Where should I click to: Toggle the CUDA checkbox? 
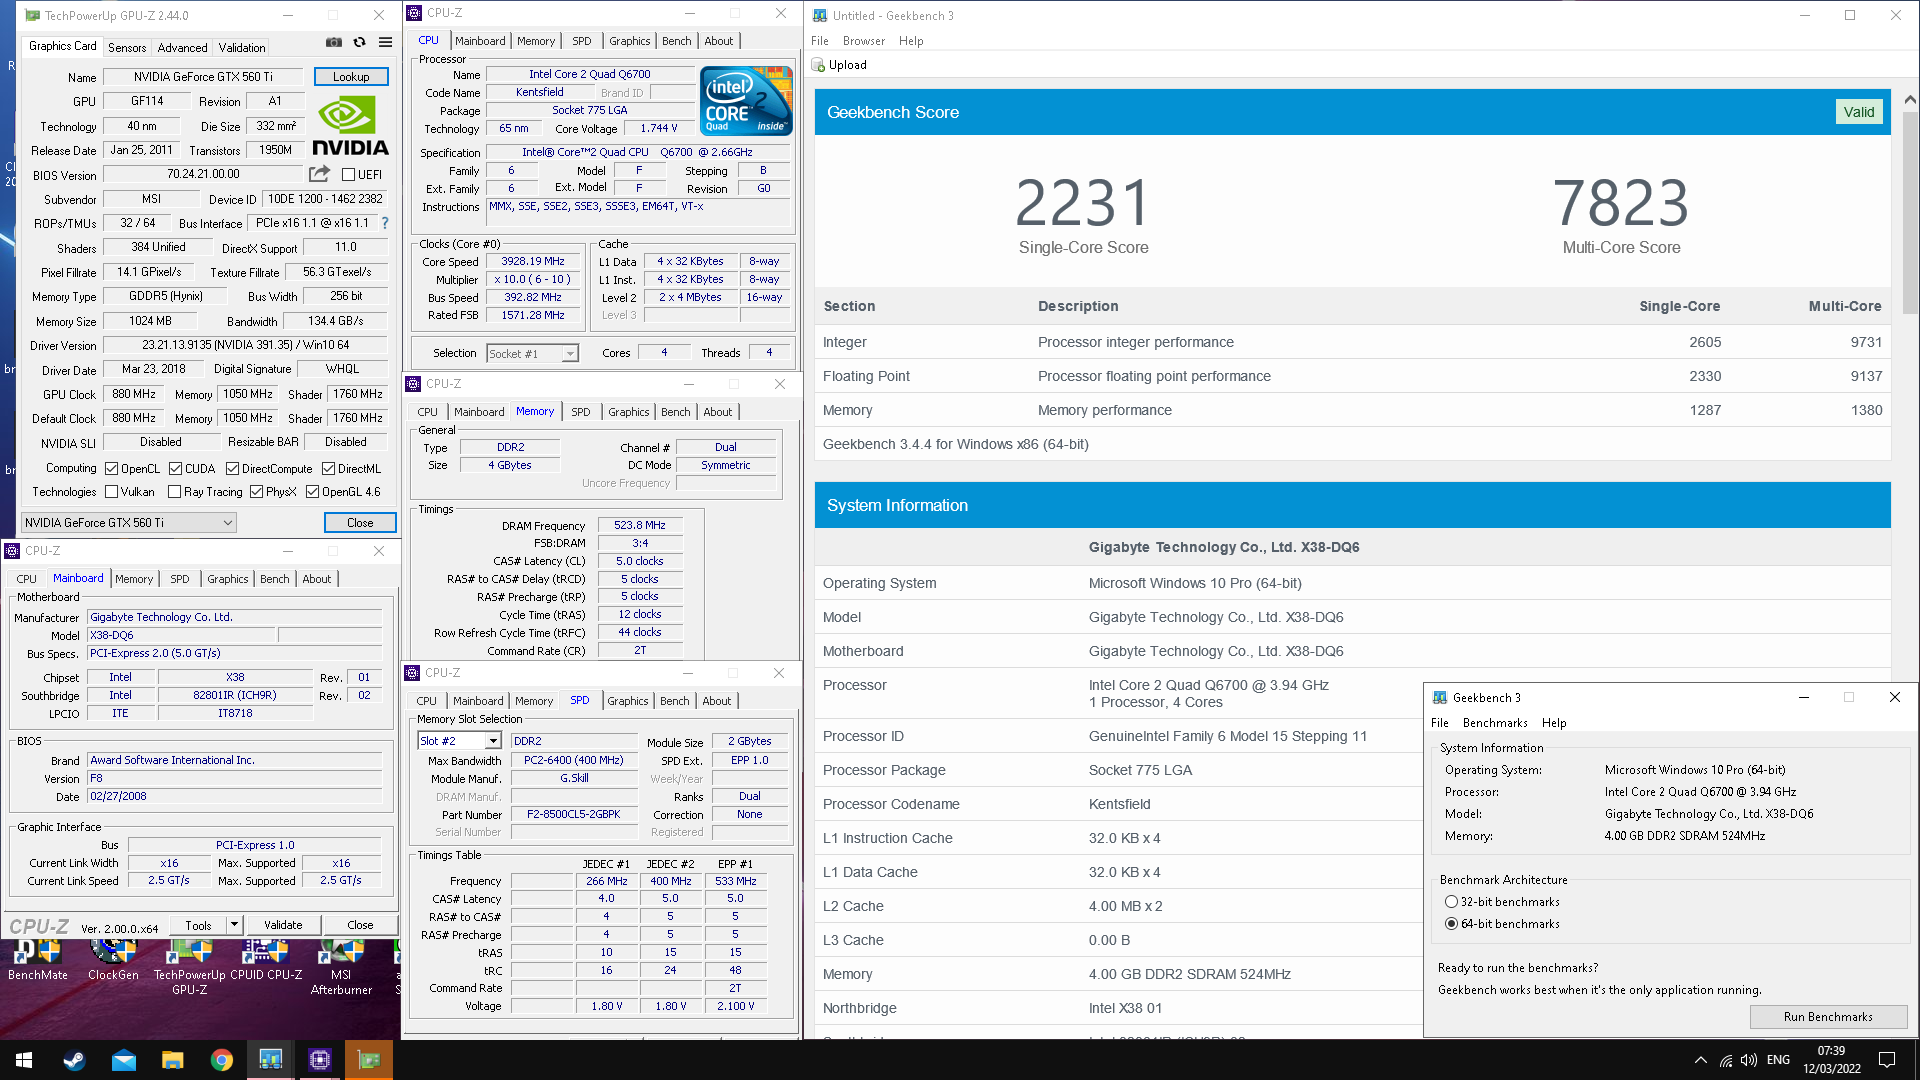[x=175, y=469]
